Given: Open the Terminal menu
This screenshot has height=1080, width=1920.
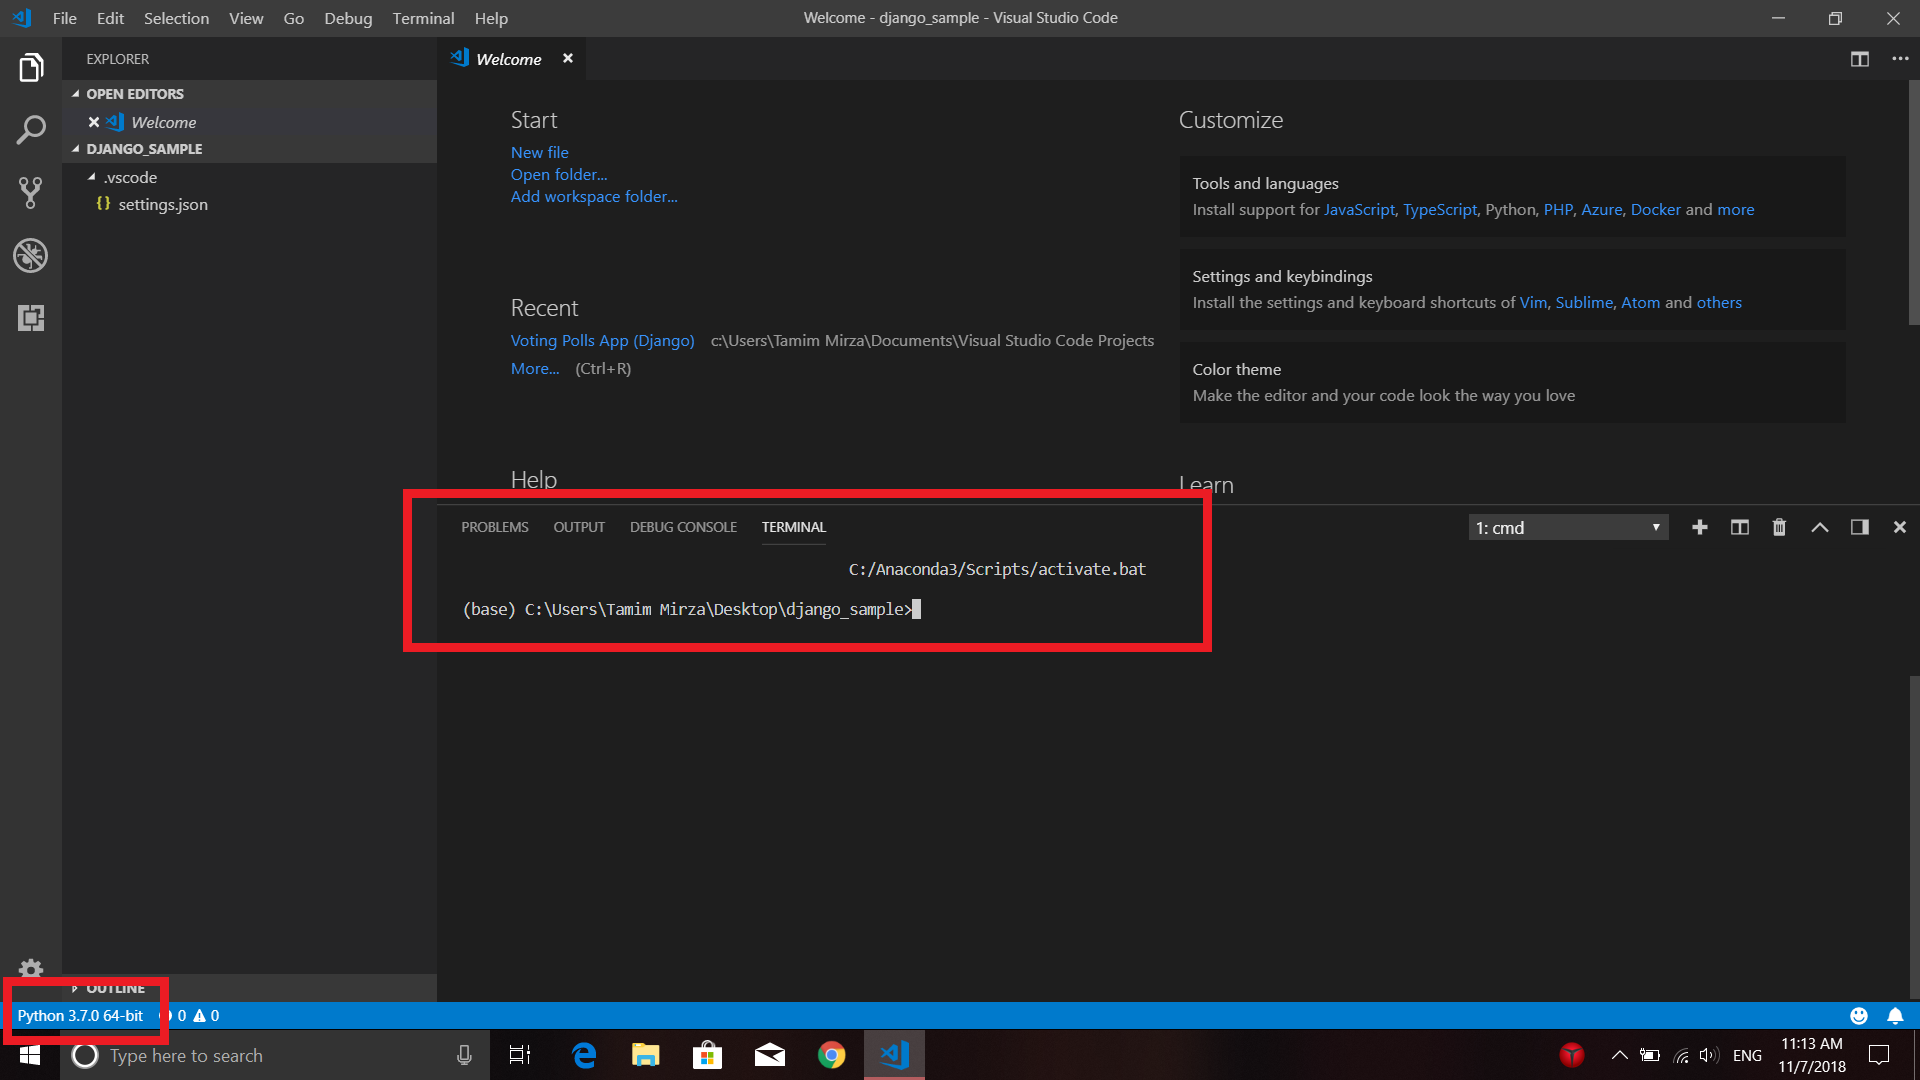Looking at the screenshot, I should (423, 18).
